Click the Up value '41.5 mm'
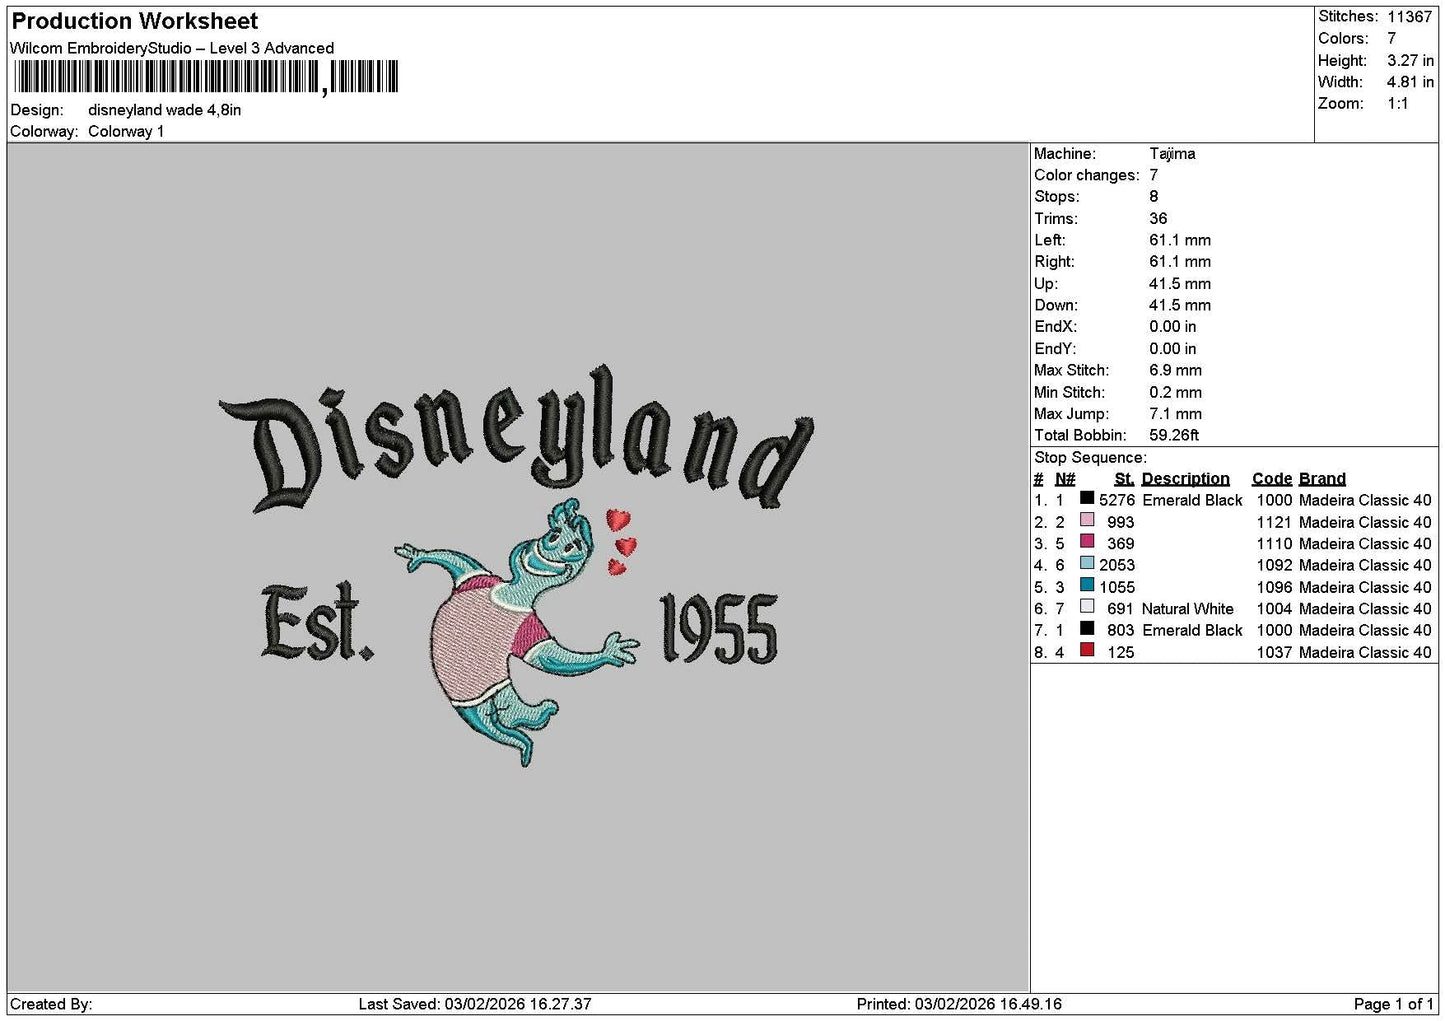The image size is (1445, 1021). click(x=1180, y=284)
